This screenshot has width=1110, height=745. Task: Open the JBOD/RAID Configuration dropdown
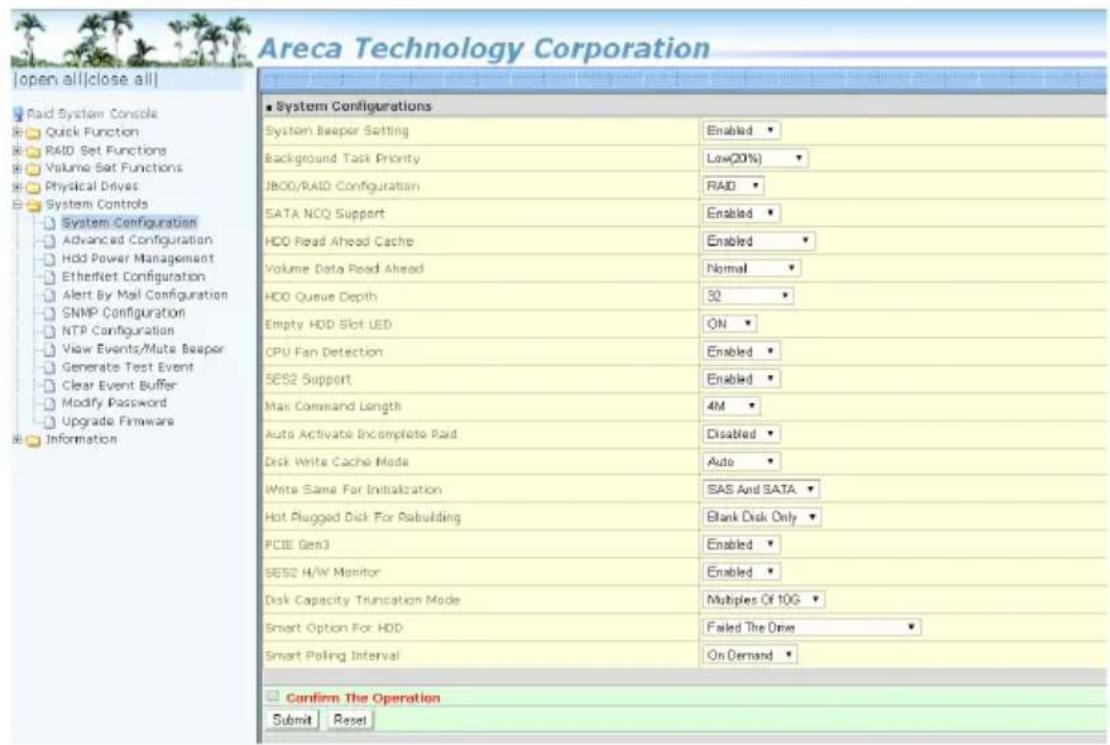733,186
